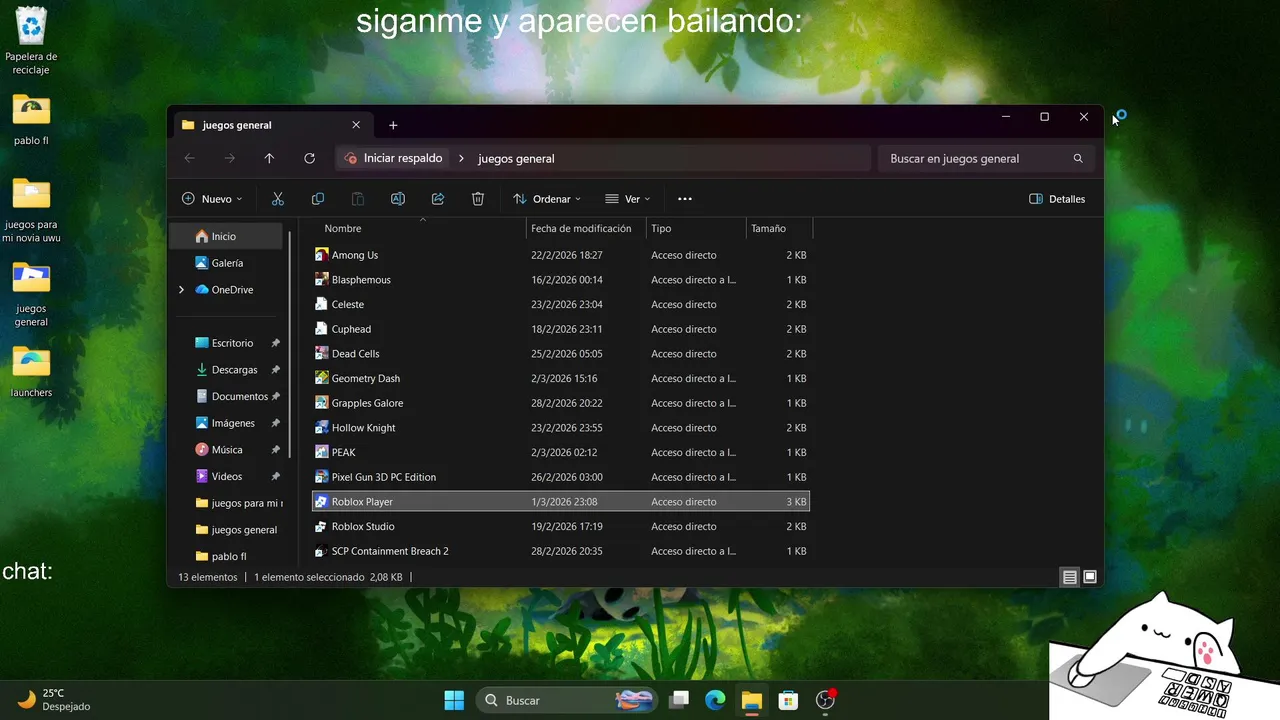The height and width of the screenshot is (720, 1280).
Task: Click the Copy icon in toolbar
Action: (x=318, y=199)
